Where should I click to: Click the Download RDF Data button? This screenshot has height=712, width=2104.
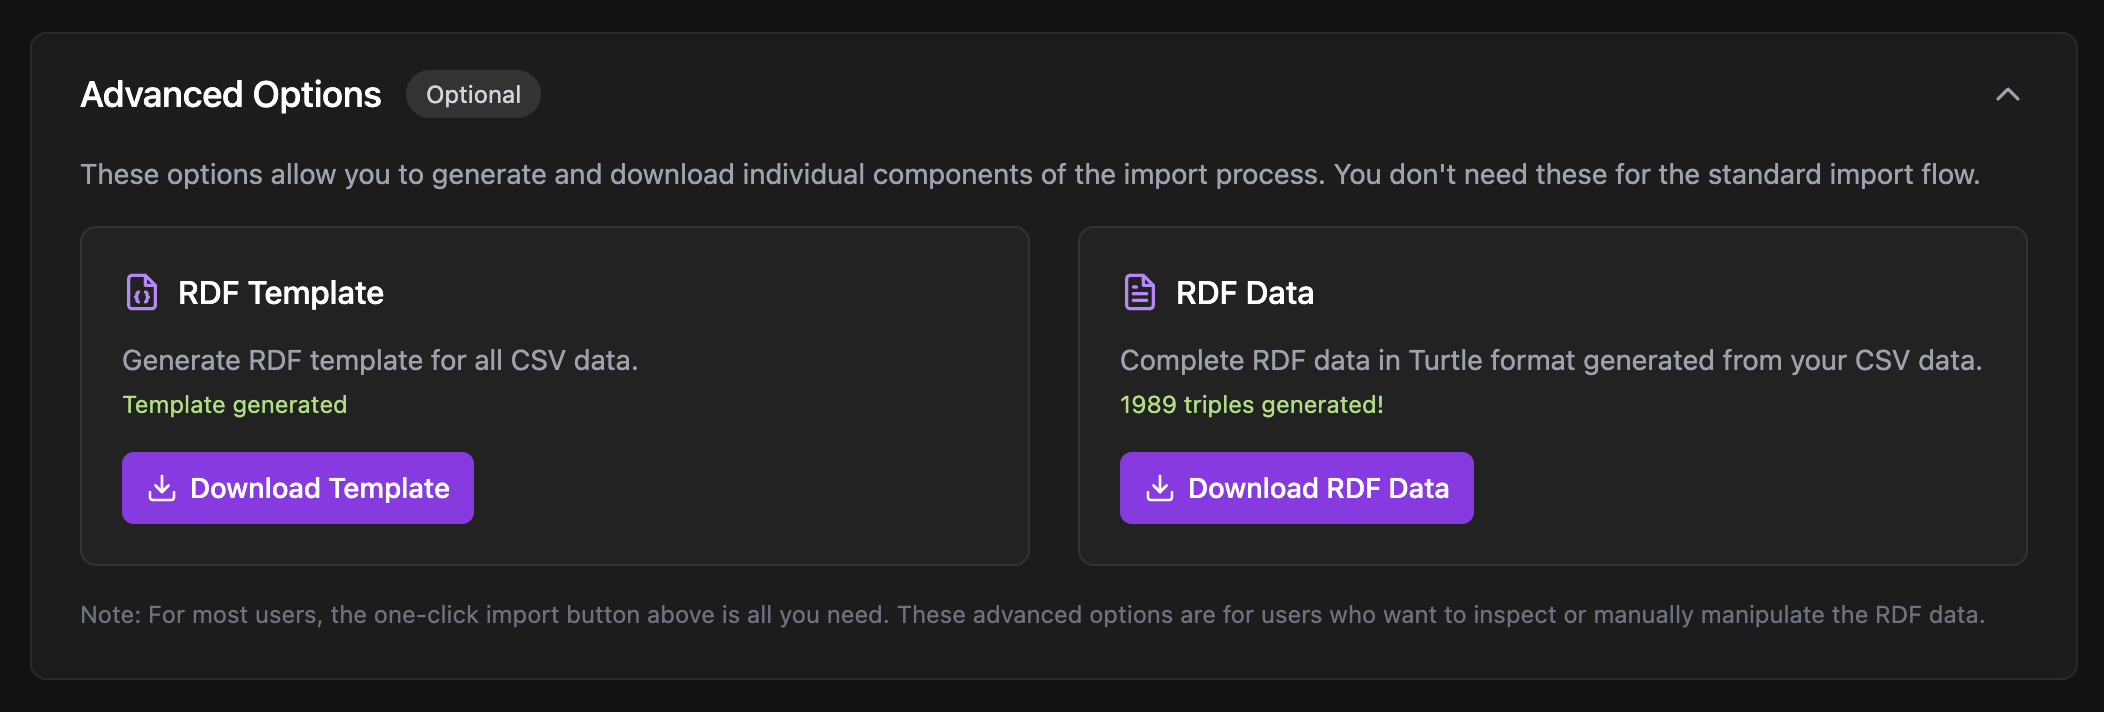[1297, 488]
